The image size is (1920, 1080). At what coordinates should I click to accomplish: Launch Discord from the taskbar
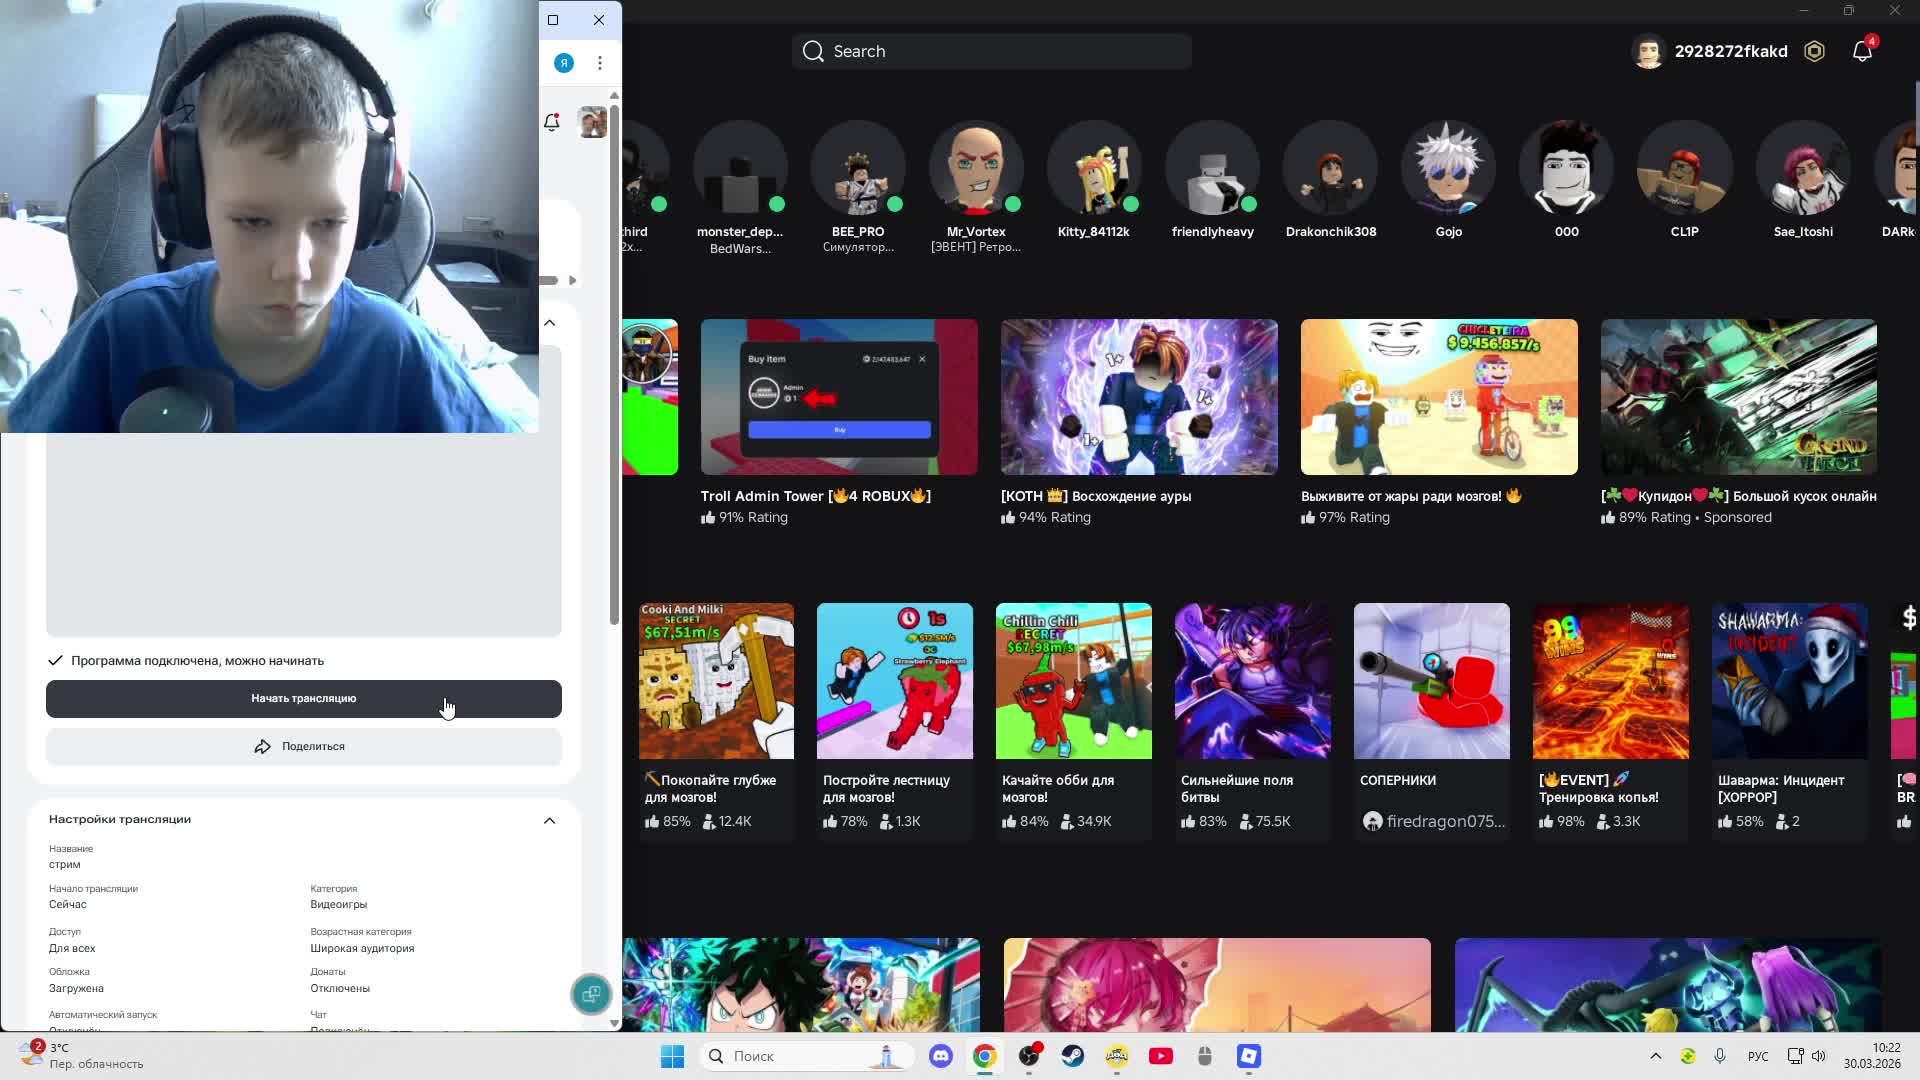point(940,1056)
